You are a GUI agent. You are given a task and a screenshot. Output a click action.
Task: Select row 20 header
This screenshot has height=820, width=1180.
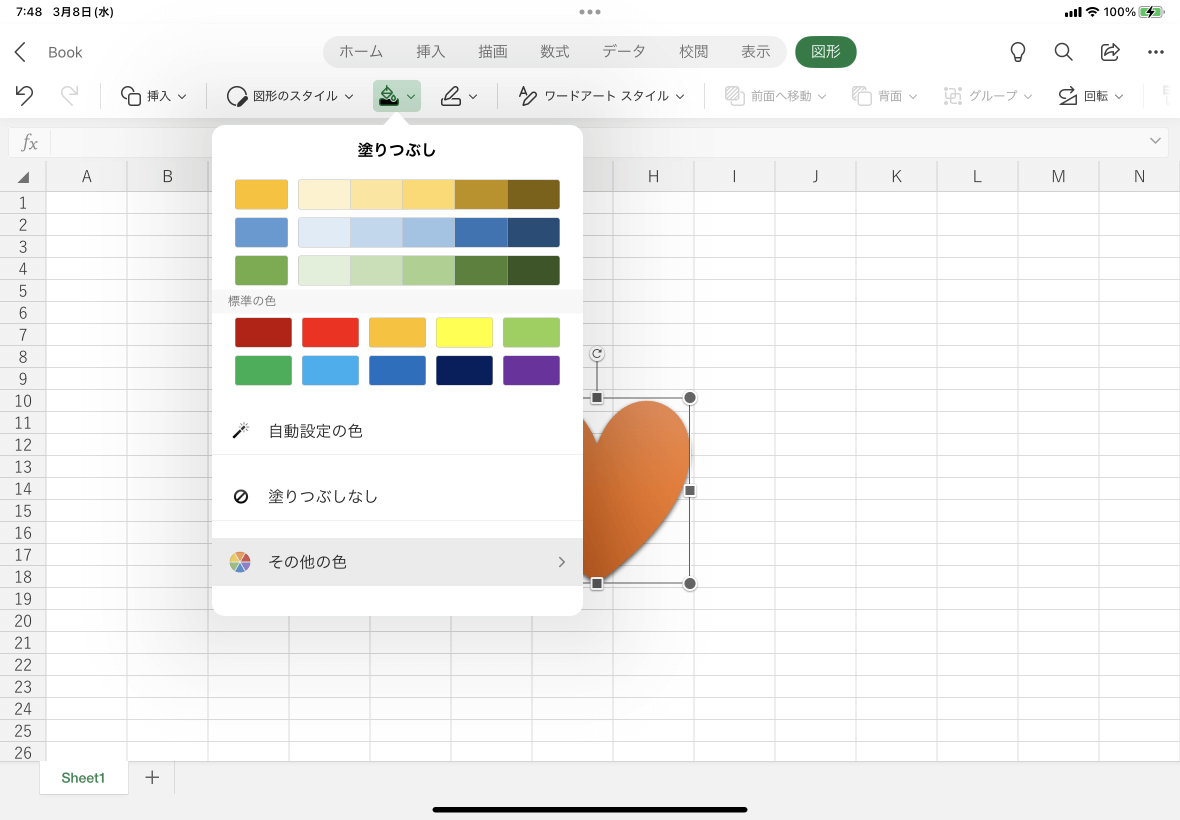(x=23, y=621)
